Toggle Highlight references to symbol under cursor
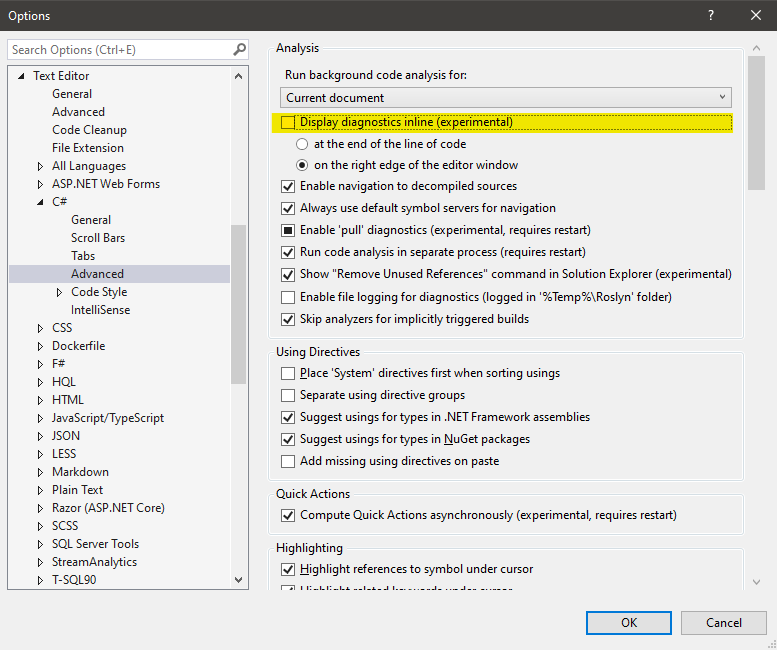777x650 pixels. [288, 569]
